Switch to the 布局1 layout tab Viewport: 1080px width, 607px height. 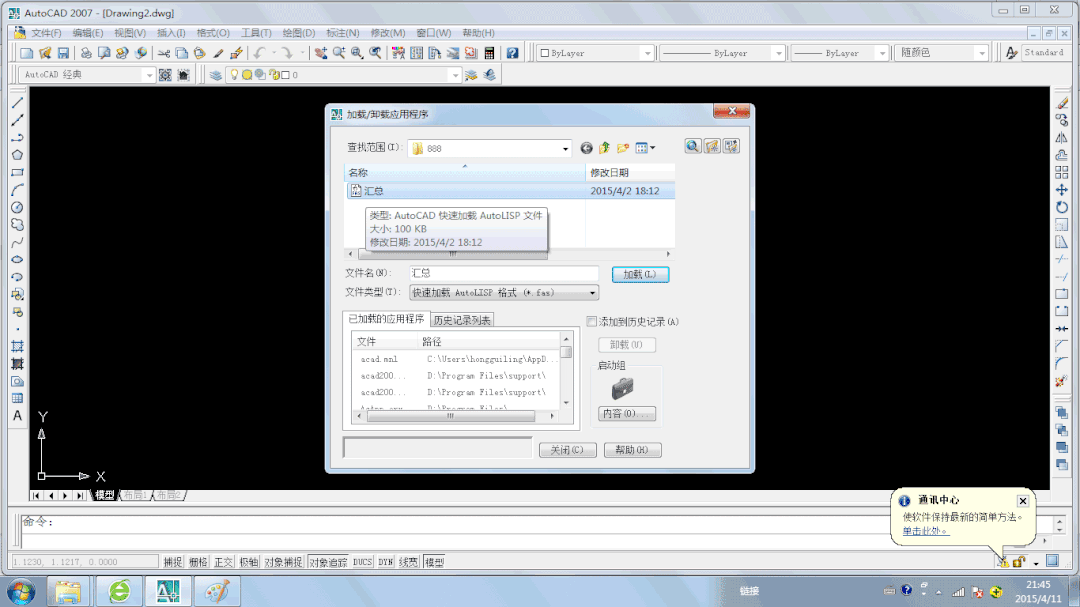[x=136, y=495]
